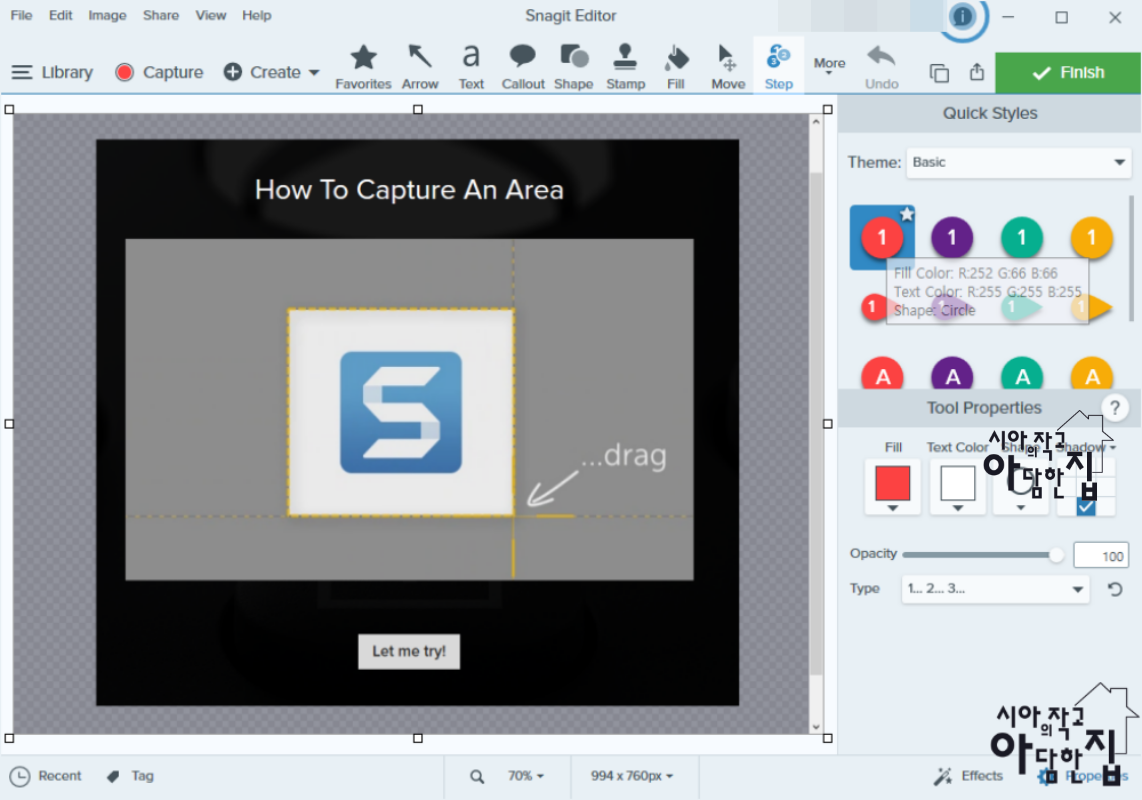Click the Opacity slider handle

point(1056,555)
